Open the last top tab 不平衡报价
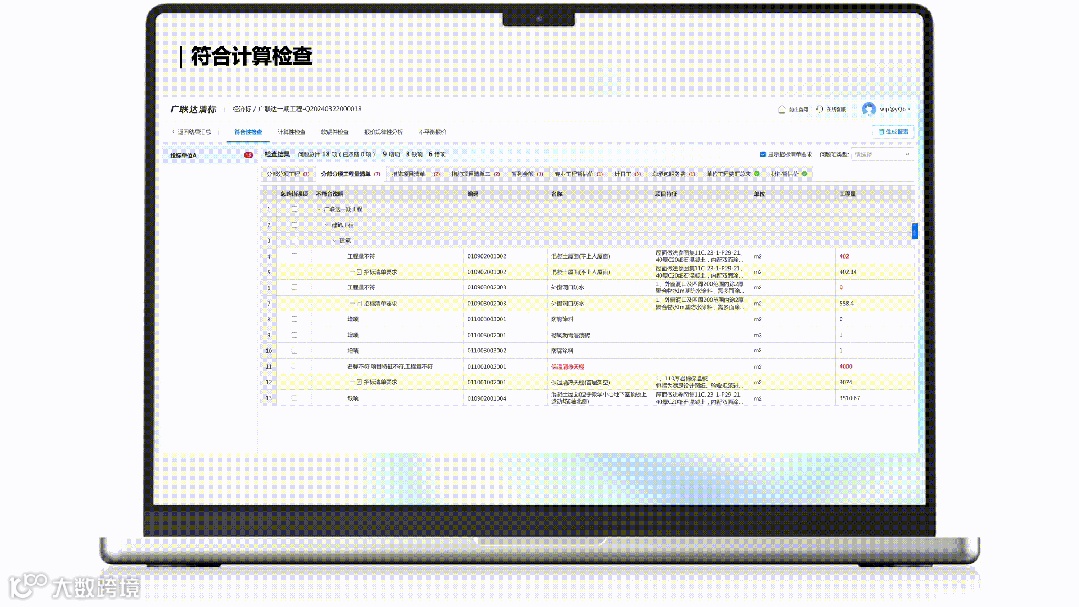 433,131
